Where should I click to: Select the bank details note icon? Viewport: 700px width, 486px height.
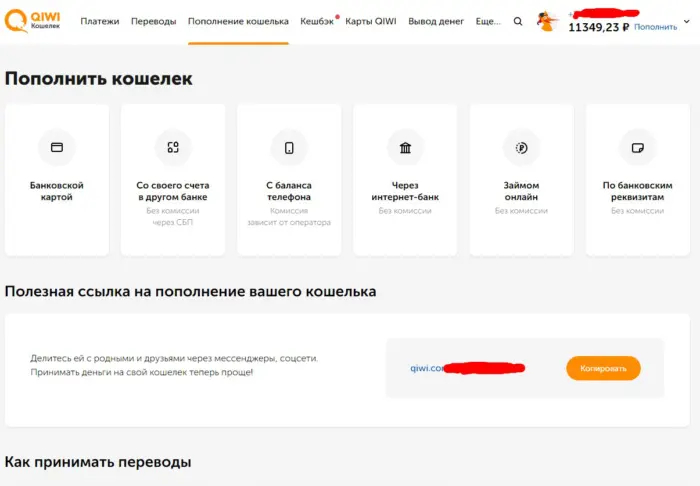638,147
